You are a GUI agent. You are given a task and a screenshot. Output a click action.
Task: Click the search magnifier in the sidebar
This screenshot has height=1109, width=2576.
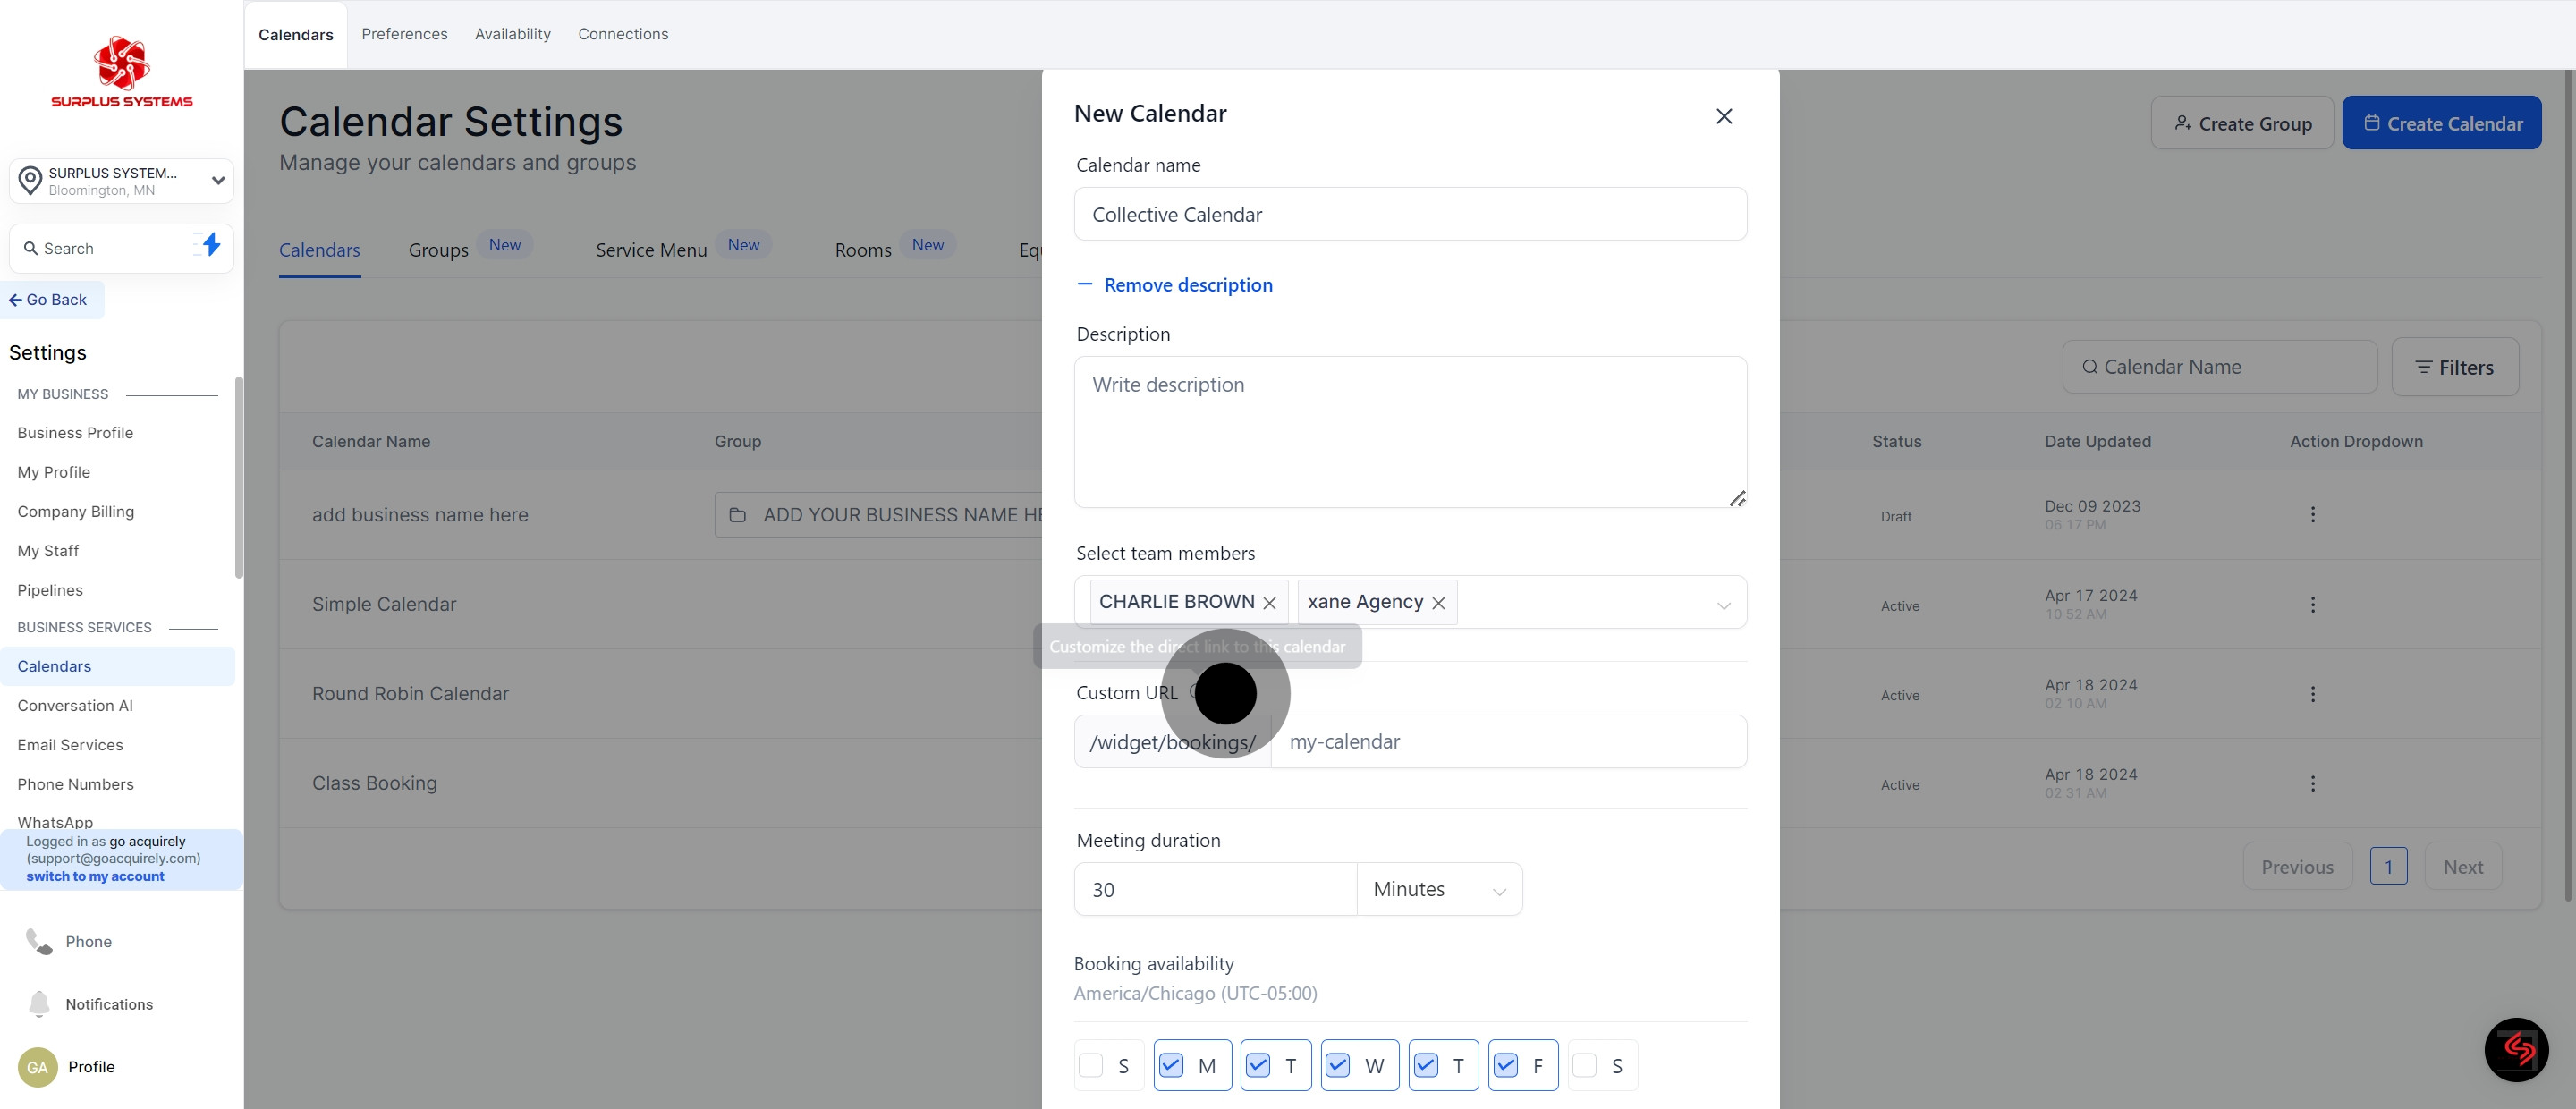(x=31, y=247)
